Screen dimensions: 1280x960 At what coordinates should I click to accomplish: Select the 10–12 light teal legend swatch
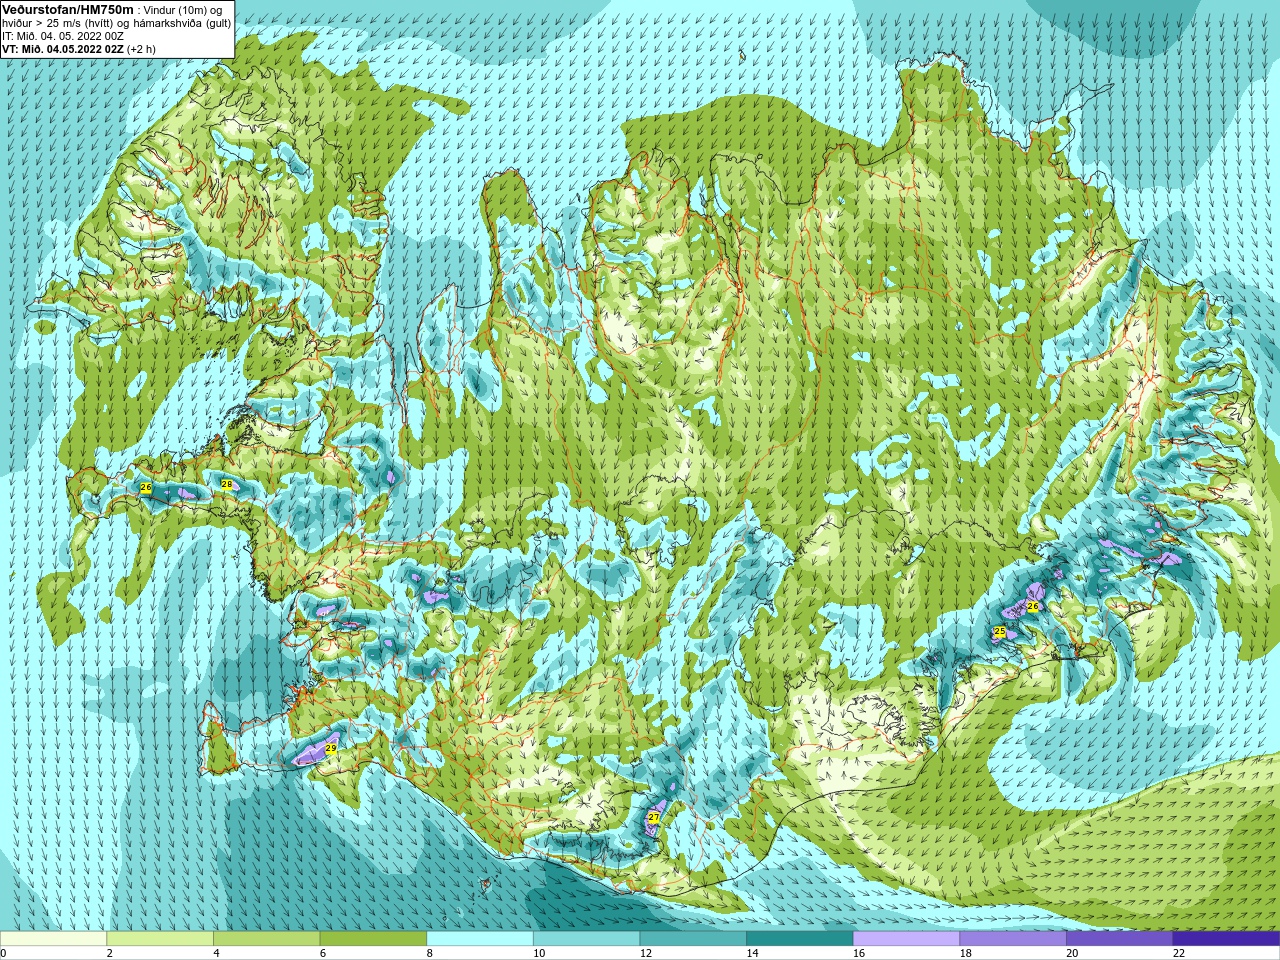click(586, 939)
